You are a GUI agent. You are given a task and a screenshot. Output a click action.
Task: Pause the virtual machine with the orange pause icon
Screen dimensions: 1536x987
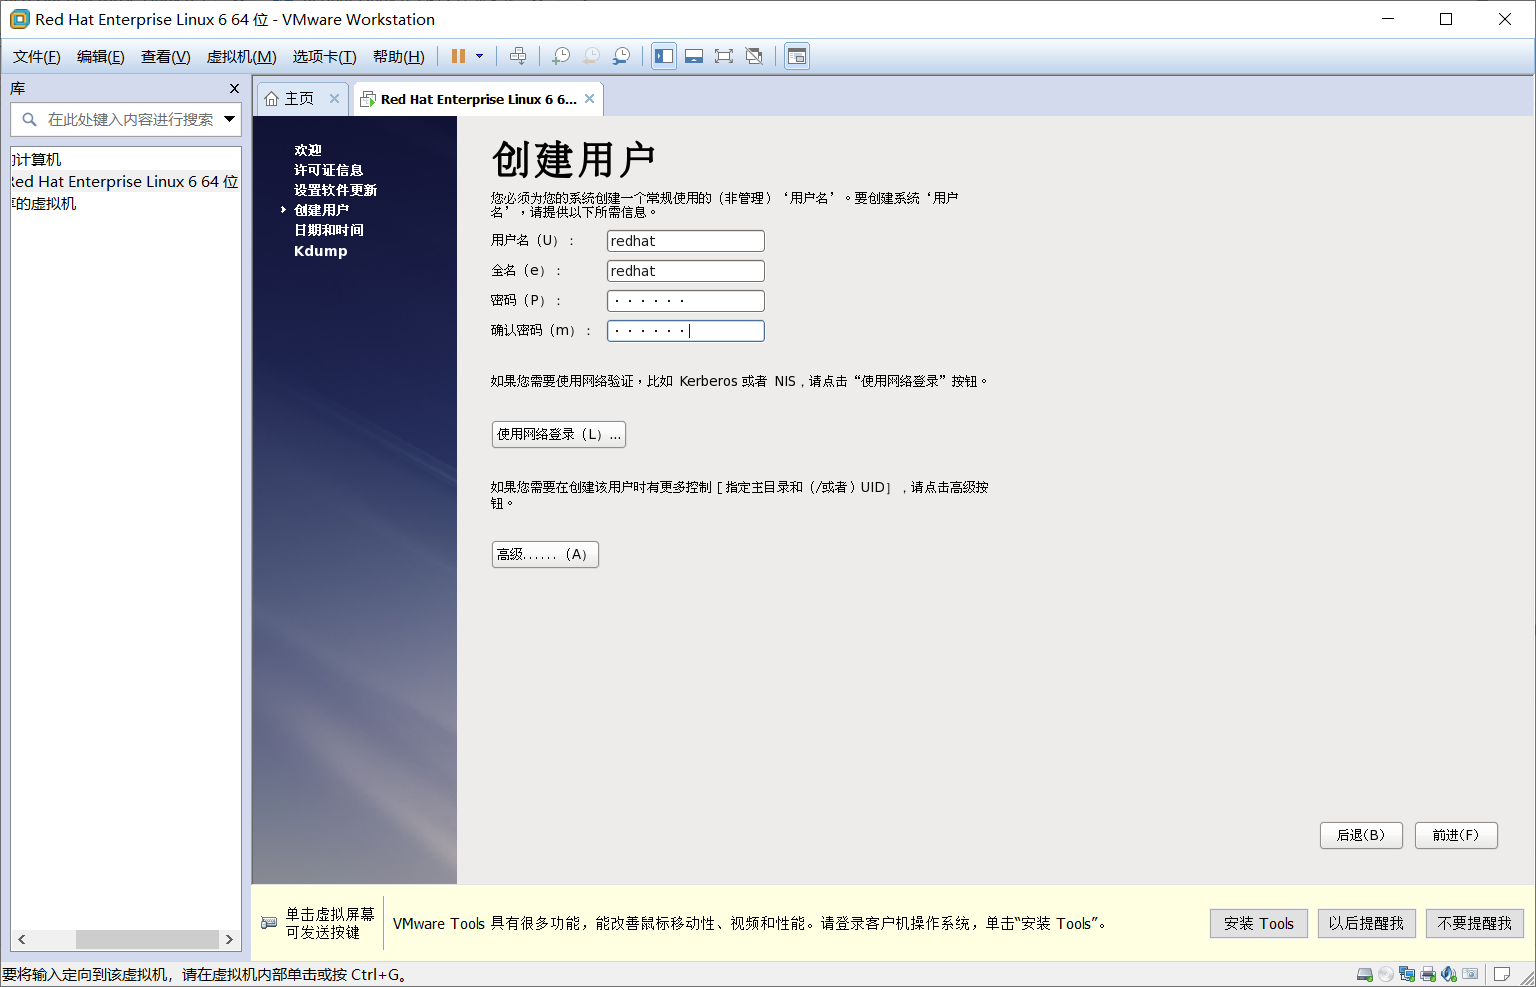(458, 56)
